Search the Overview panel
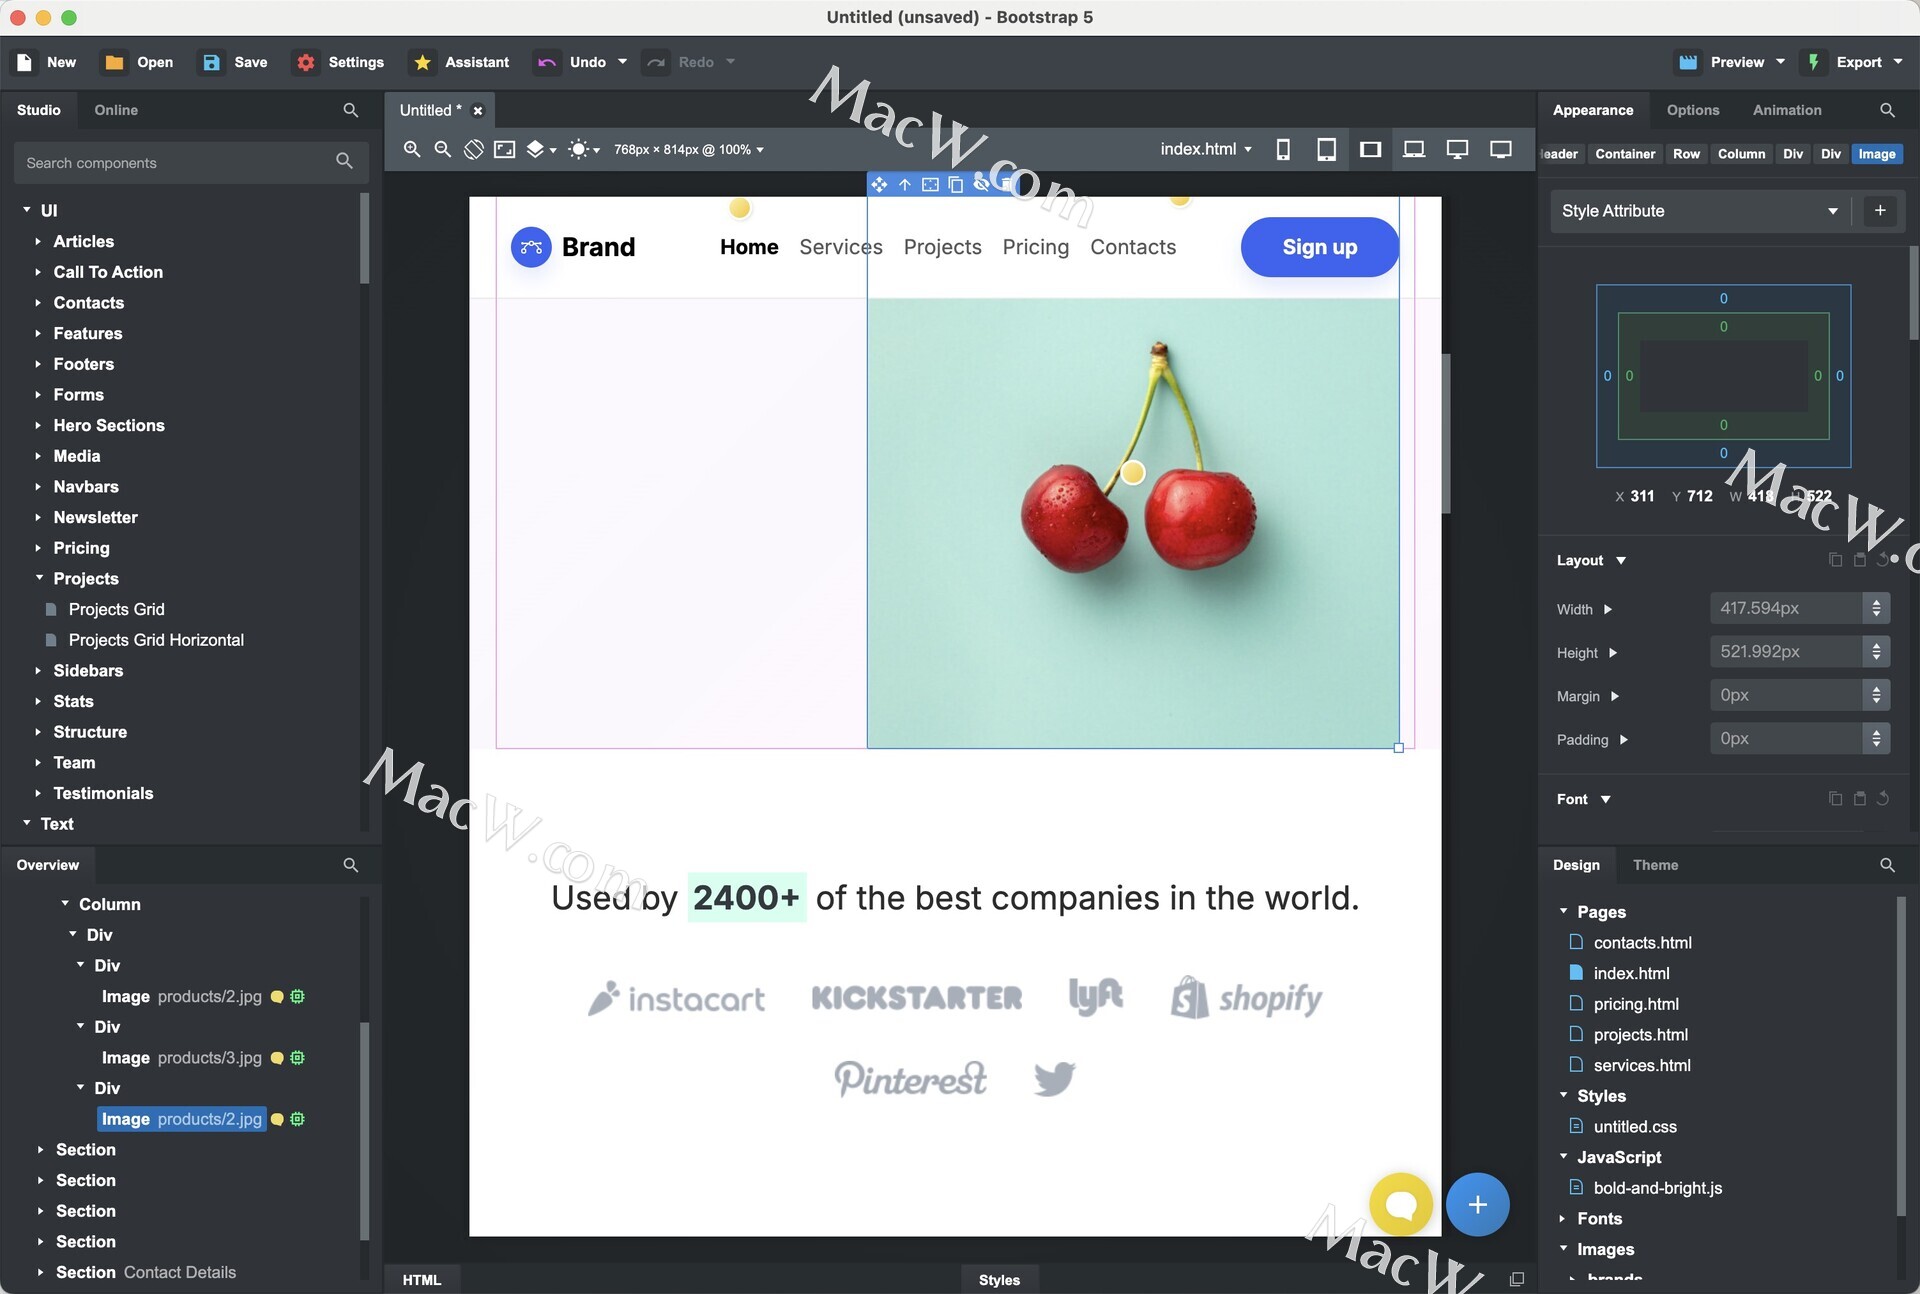Screen dimensions: 1920x1294 [350, 865]
